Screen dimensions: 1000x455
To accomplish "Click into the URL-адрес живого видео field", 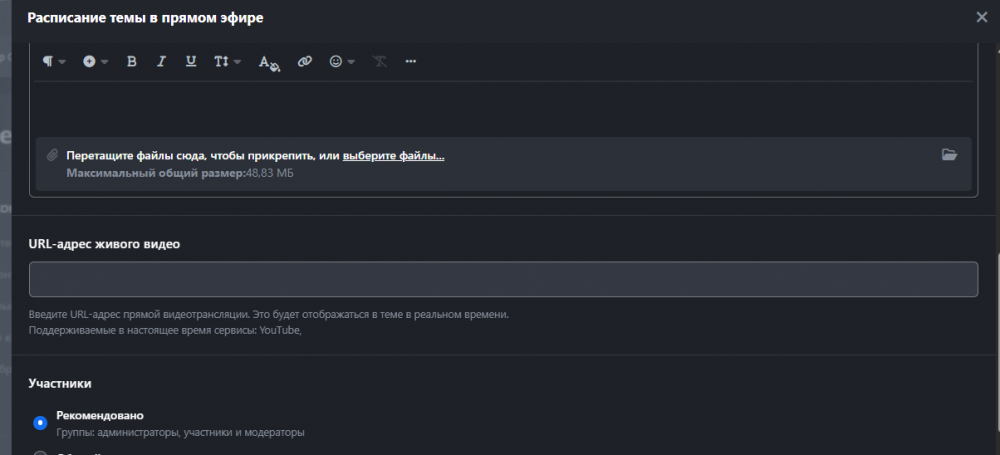I will click(x=503, y=279).
